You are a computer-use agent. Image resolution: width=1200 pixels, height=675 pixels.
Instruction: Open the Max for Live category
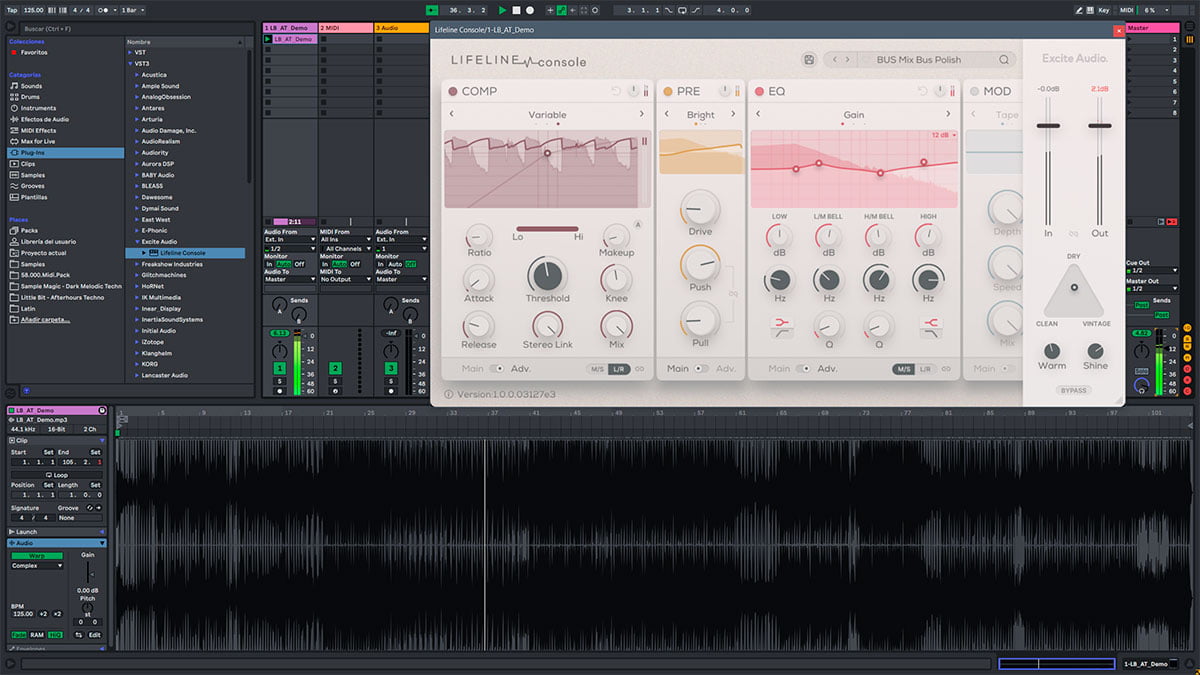click(x=39, y=142)
